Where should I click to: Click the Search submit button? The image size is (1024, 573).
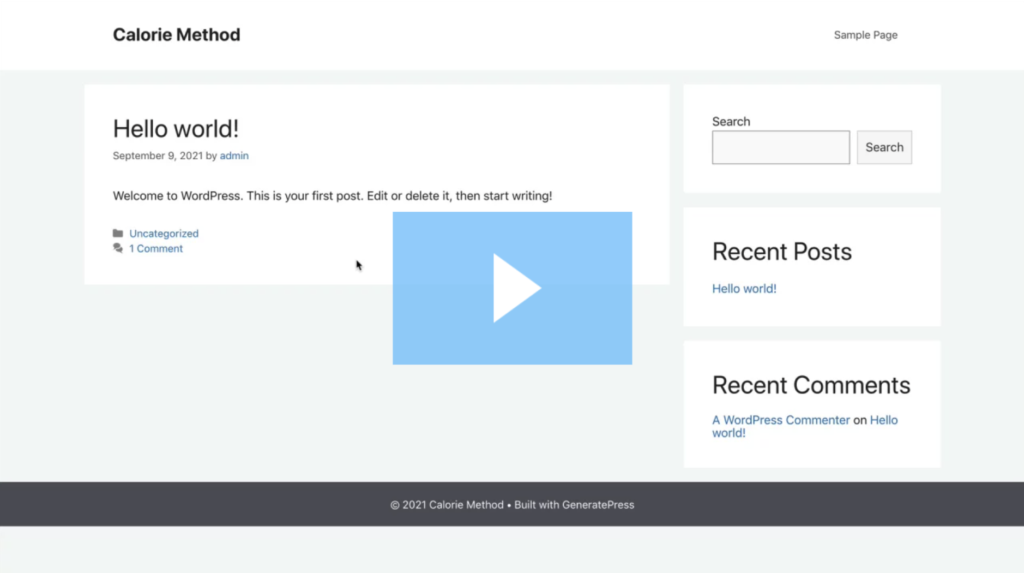(884, 147)
